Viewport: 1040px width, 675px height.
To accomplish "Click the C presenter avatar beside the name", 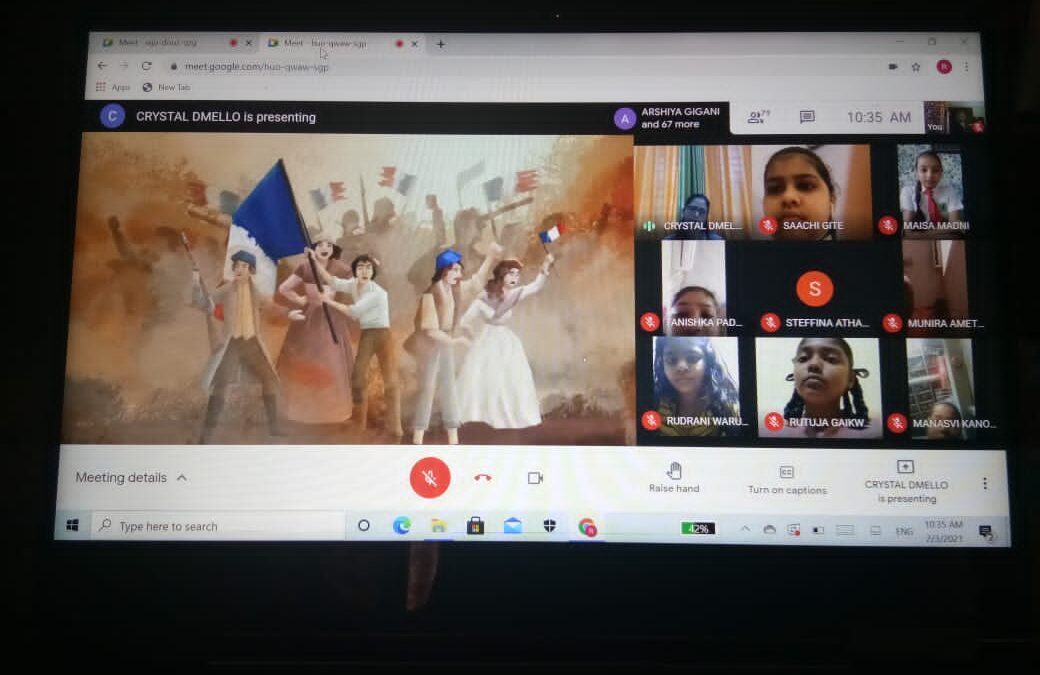I will pyautogui.click(x=112, y=117).
